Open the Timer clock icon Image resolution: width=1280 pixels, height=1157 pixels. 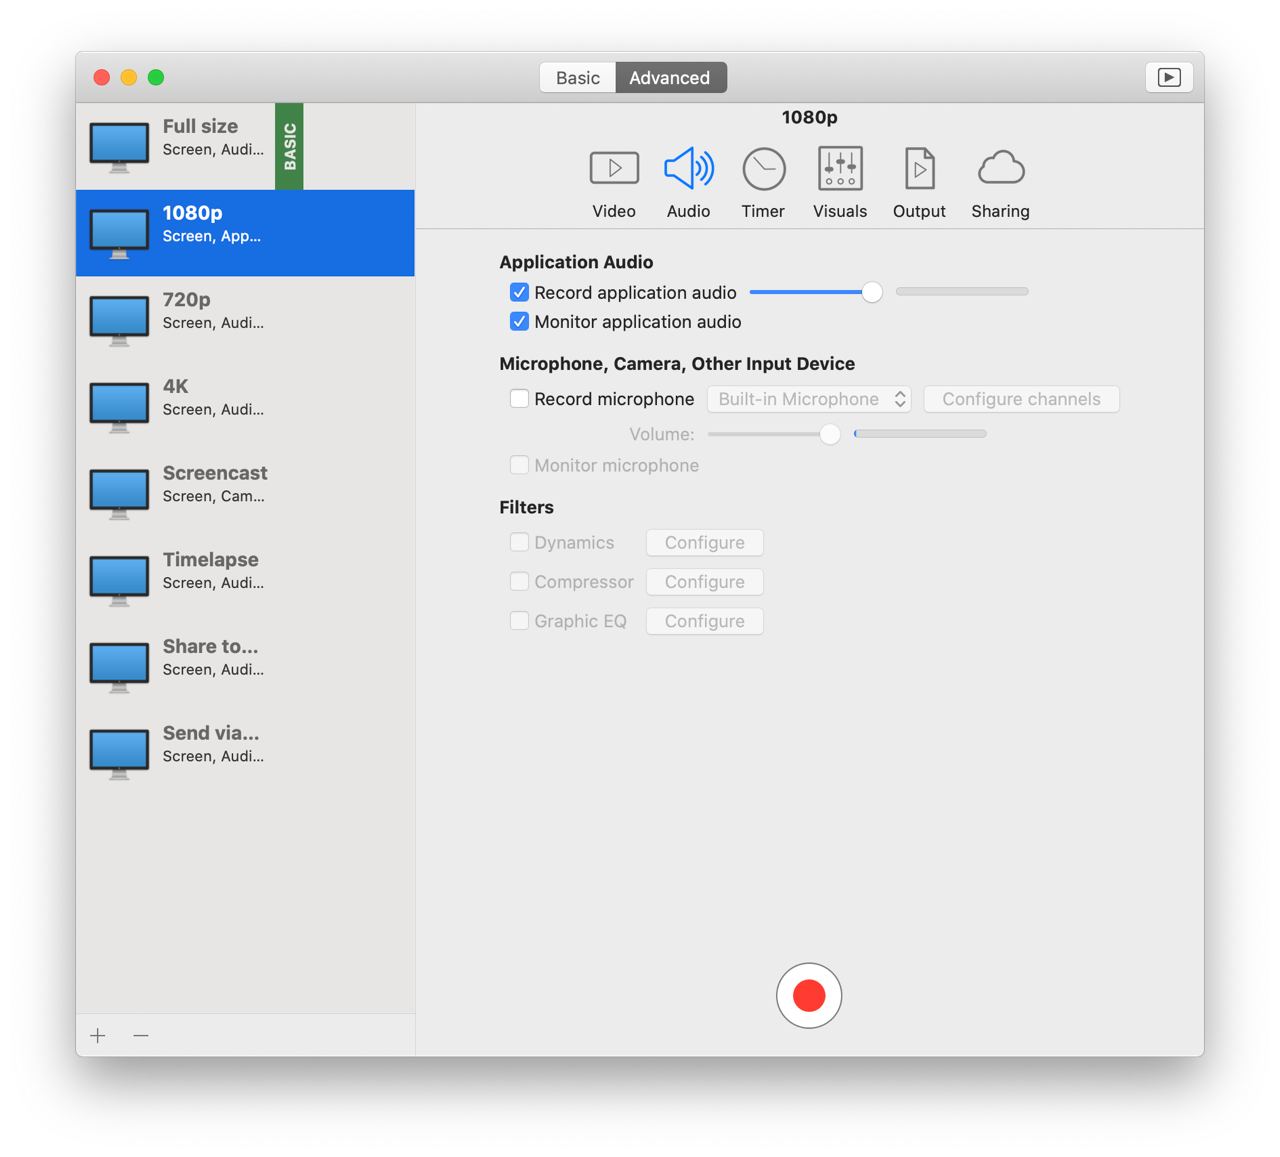(764, 169)
